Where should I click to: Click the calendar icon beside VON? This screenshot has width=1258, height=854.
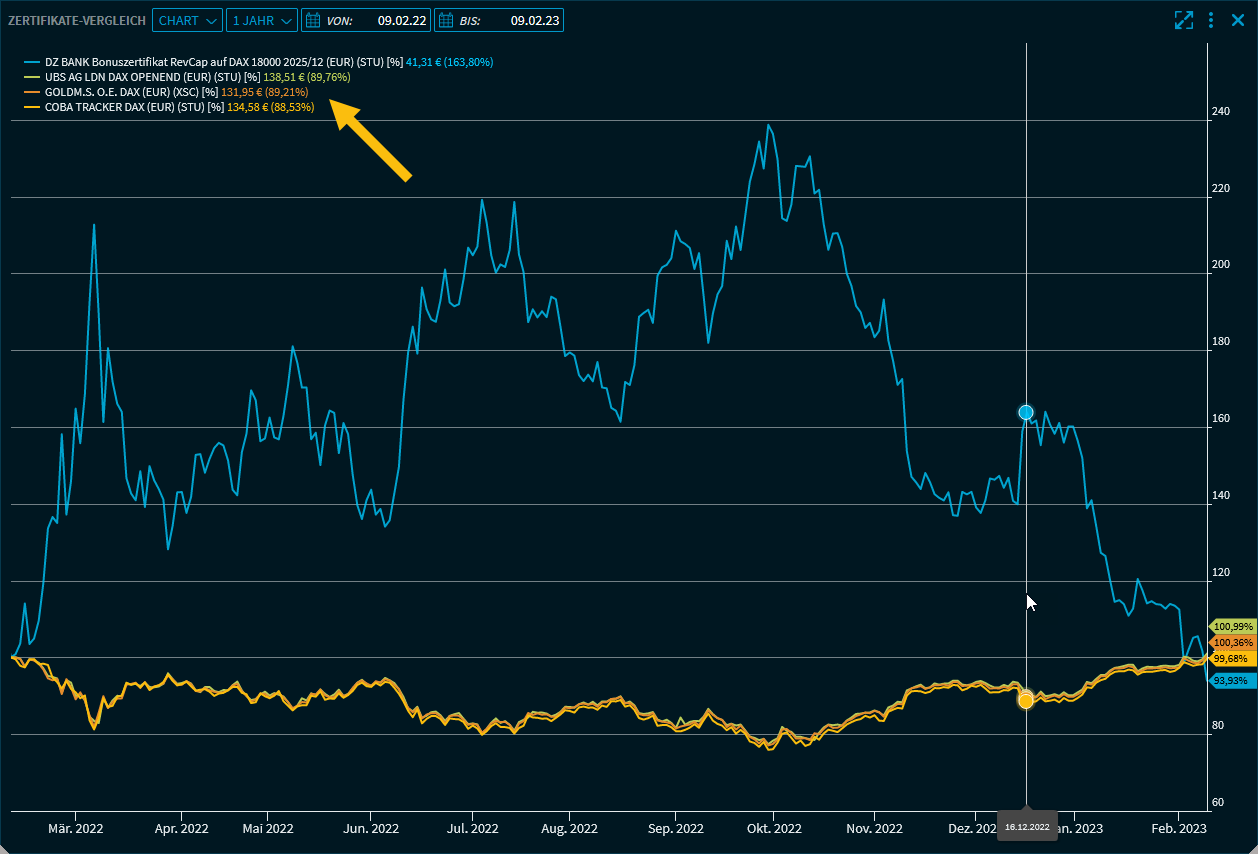[x=313, y=20]
